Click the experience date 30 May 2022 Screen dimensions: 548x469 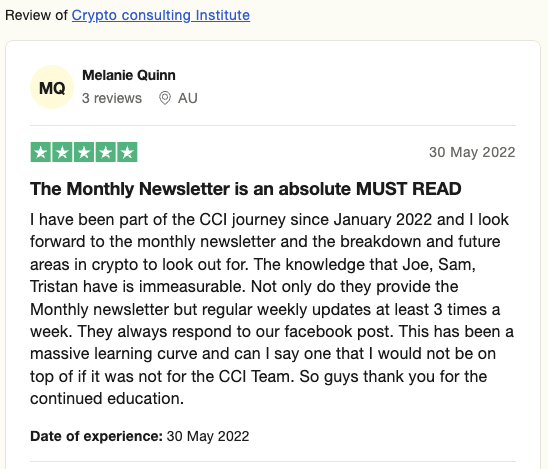(x=208, y=436)
